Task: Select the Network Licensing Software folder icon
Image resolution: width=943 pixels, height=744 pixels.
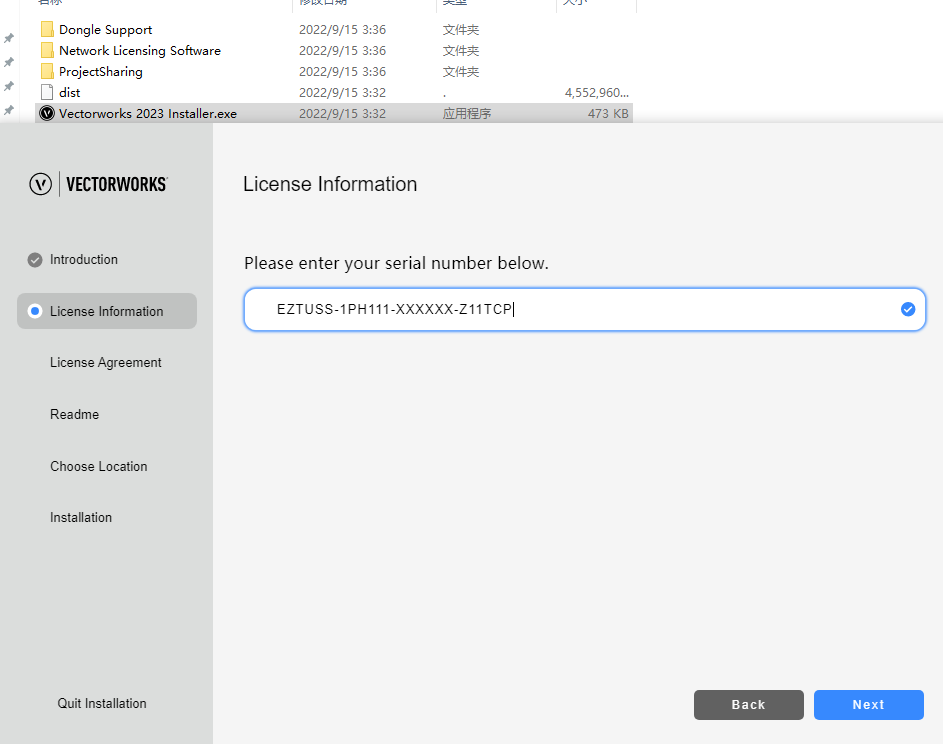Action: [47, 51]
